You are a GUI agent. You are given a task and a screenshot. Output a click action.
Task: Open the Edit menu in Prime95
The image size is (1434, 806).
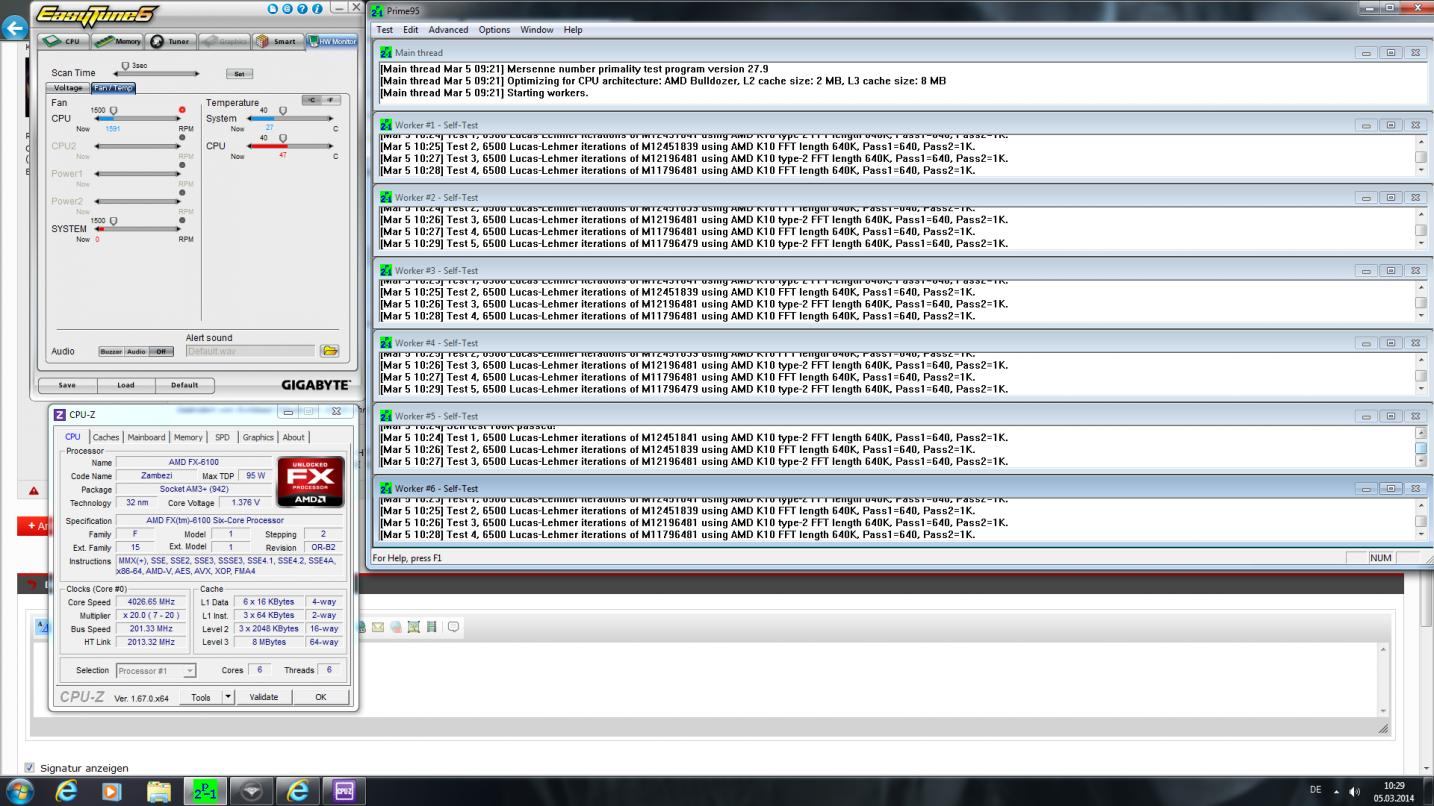(410, 30)
